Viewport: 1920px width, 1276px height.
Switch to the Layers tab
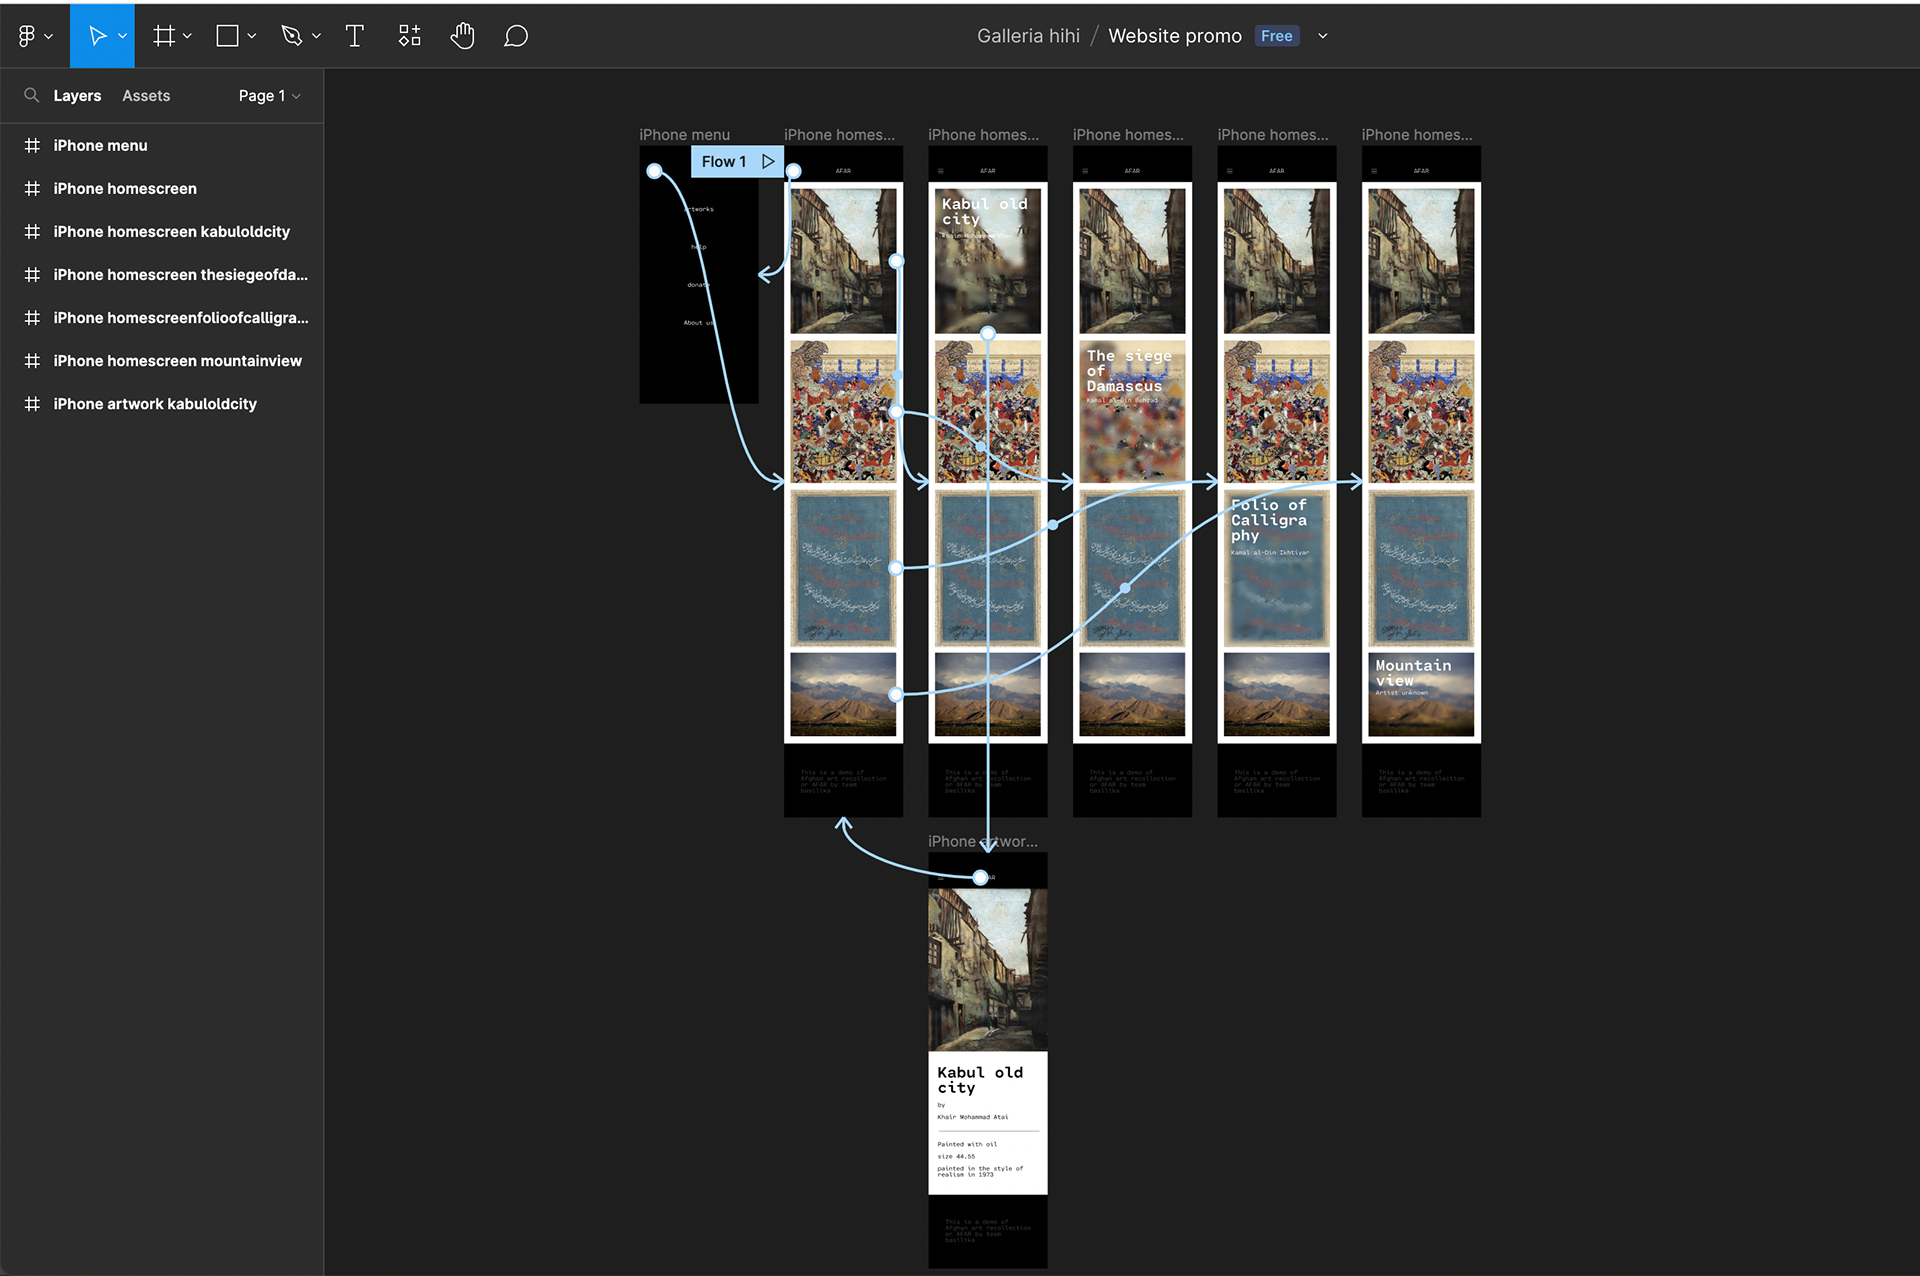pyautogui.click(x=77, y=96)
